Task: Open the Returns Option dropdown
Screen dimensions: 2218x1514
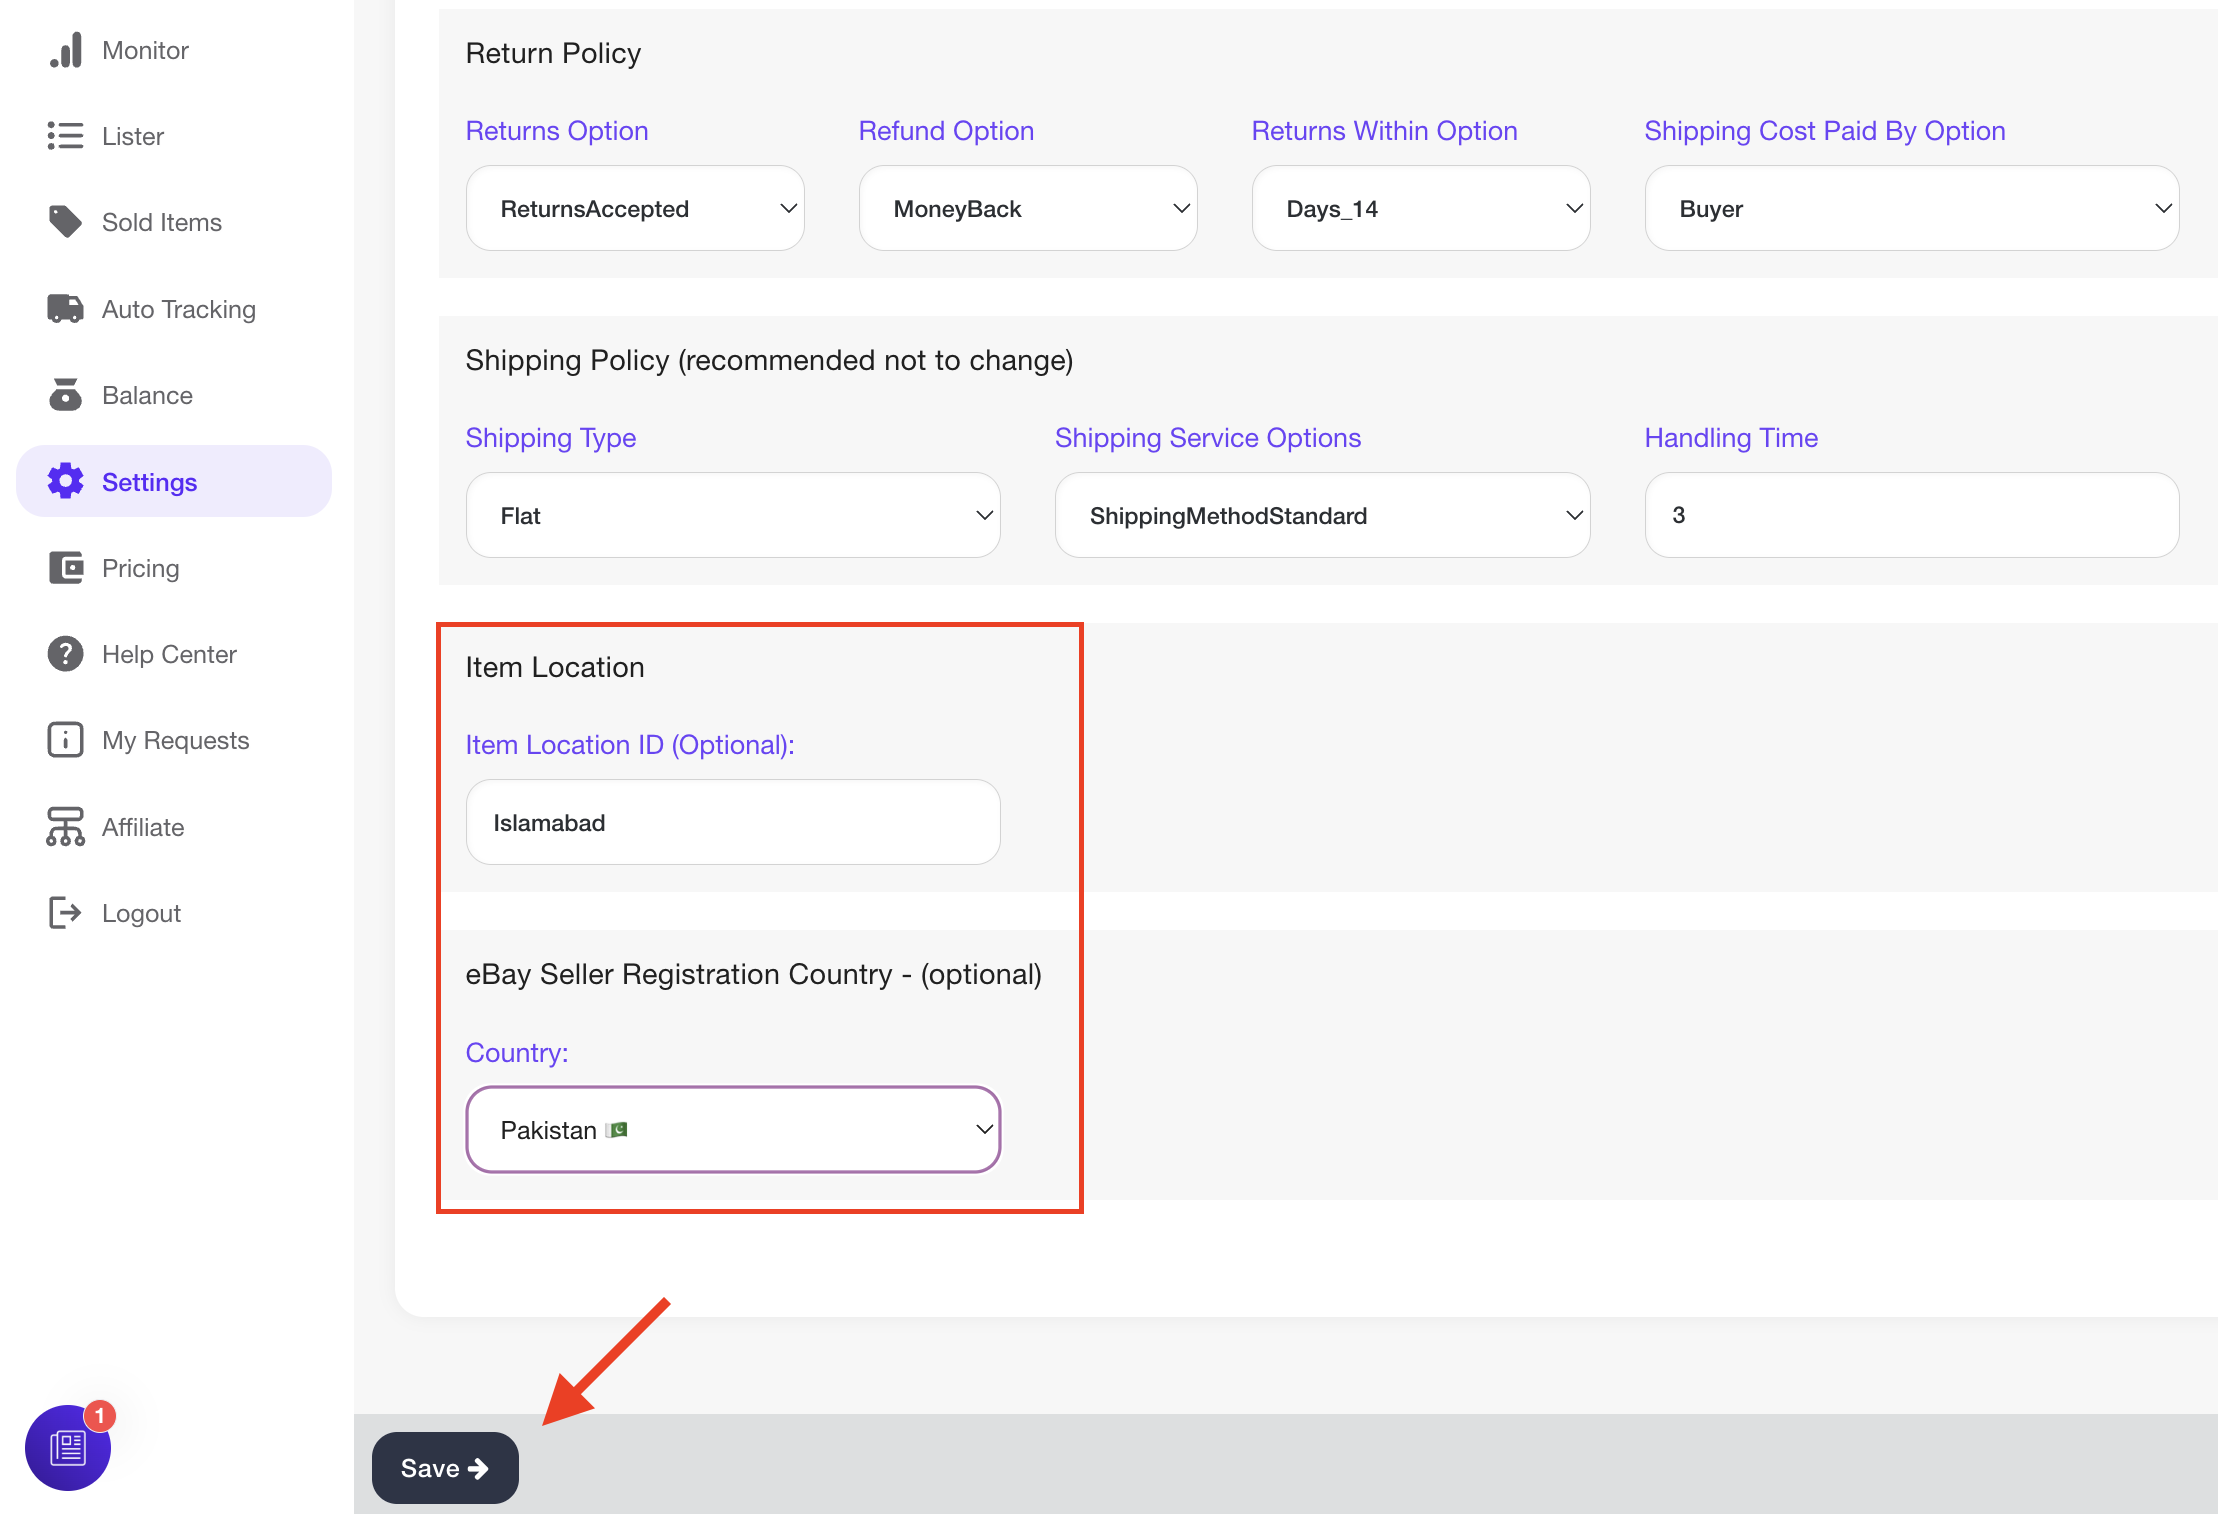Action: pyautogui.click(x=635, y=209)
